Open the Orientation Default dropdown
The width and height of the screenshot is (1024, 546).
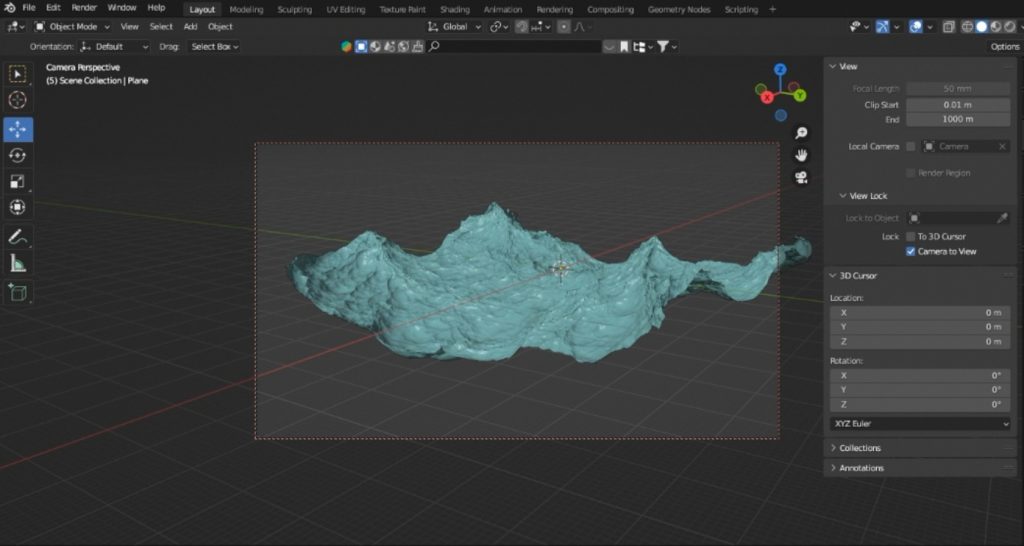tap(114, 46)
